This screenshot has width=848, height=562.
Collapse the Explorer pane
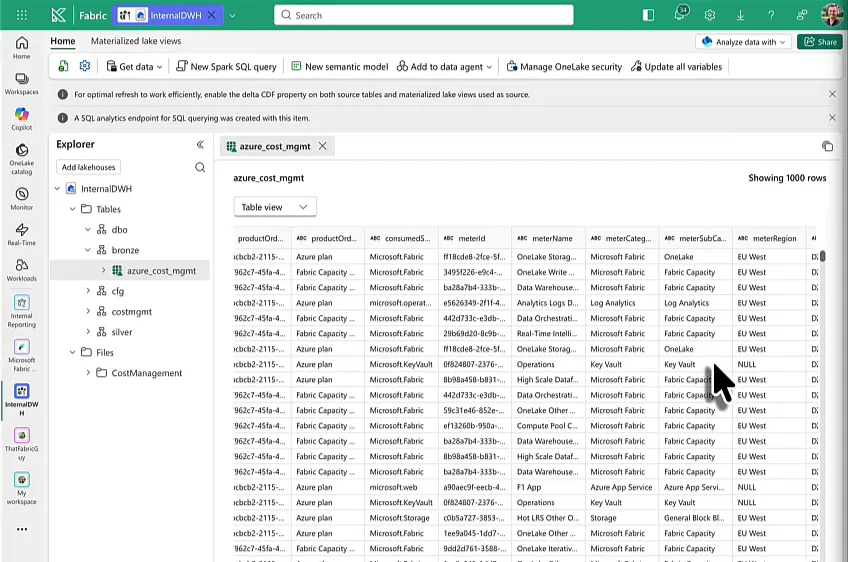(200, 144)
